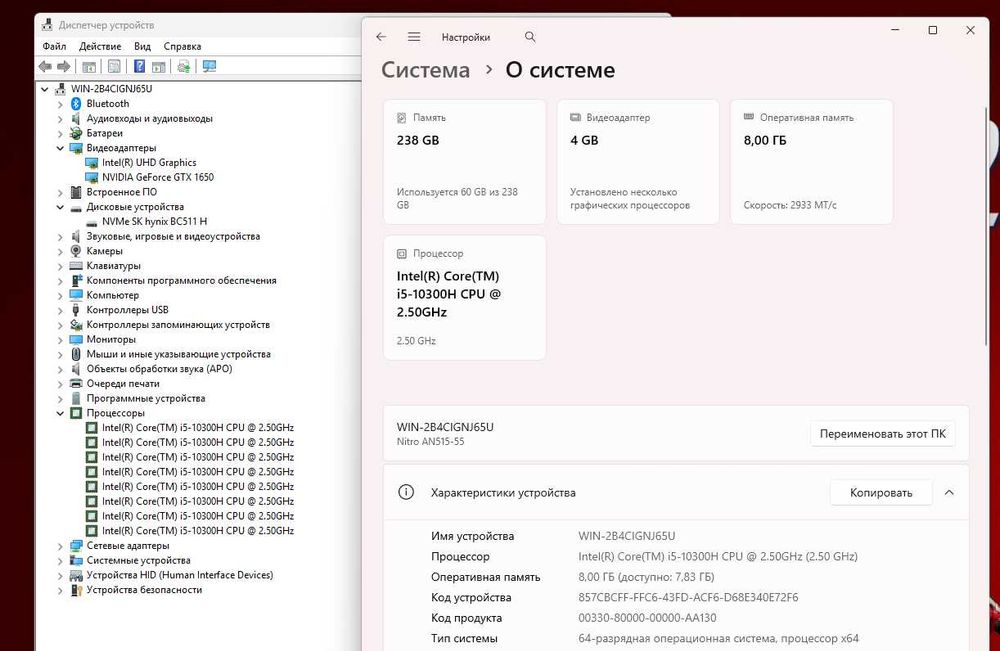Viewport: 1000px width, 651px height.
Task: Click the Back arrow in Device Manager toolbar
Action: point(45,66)
